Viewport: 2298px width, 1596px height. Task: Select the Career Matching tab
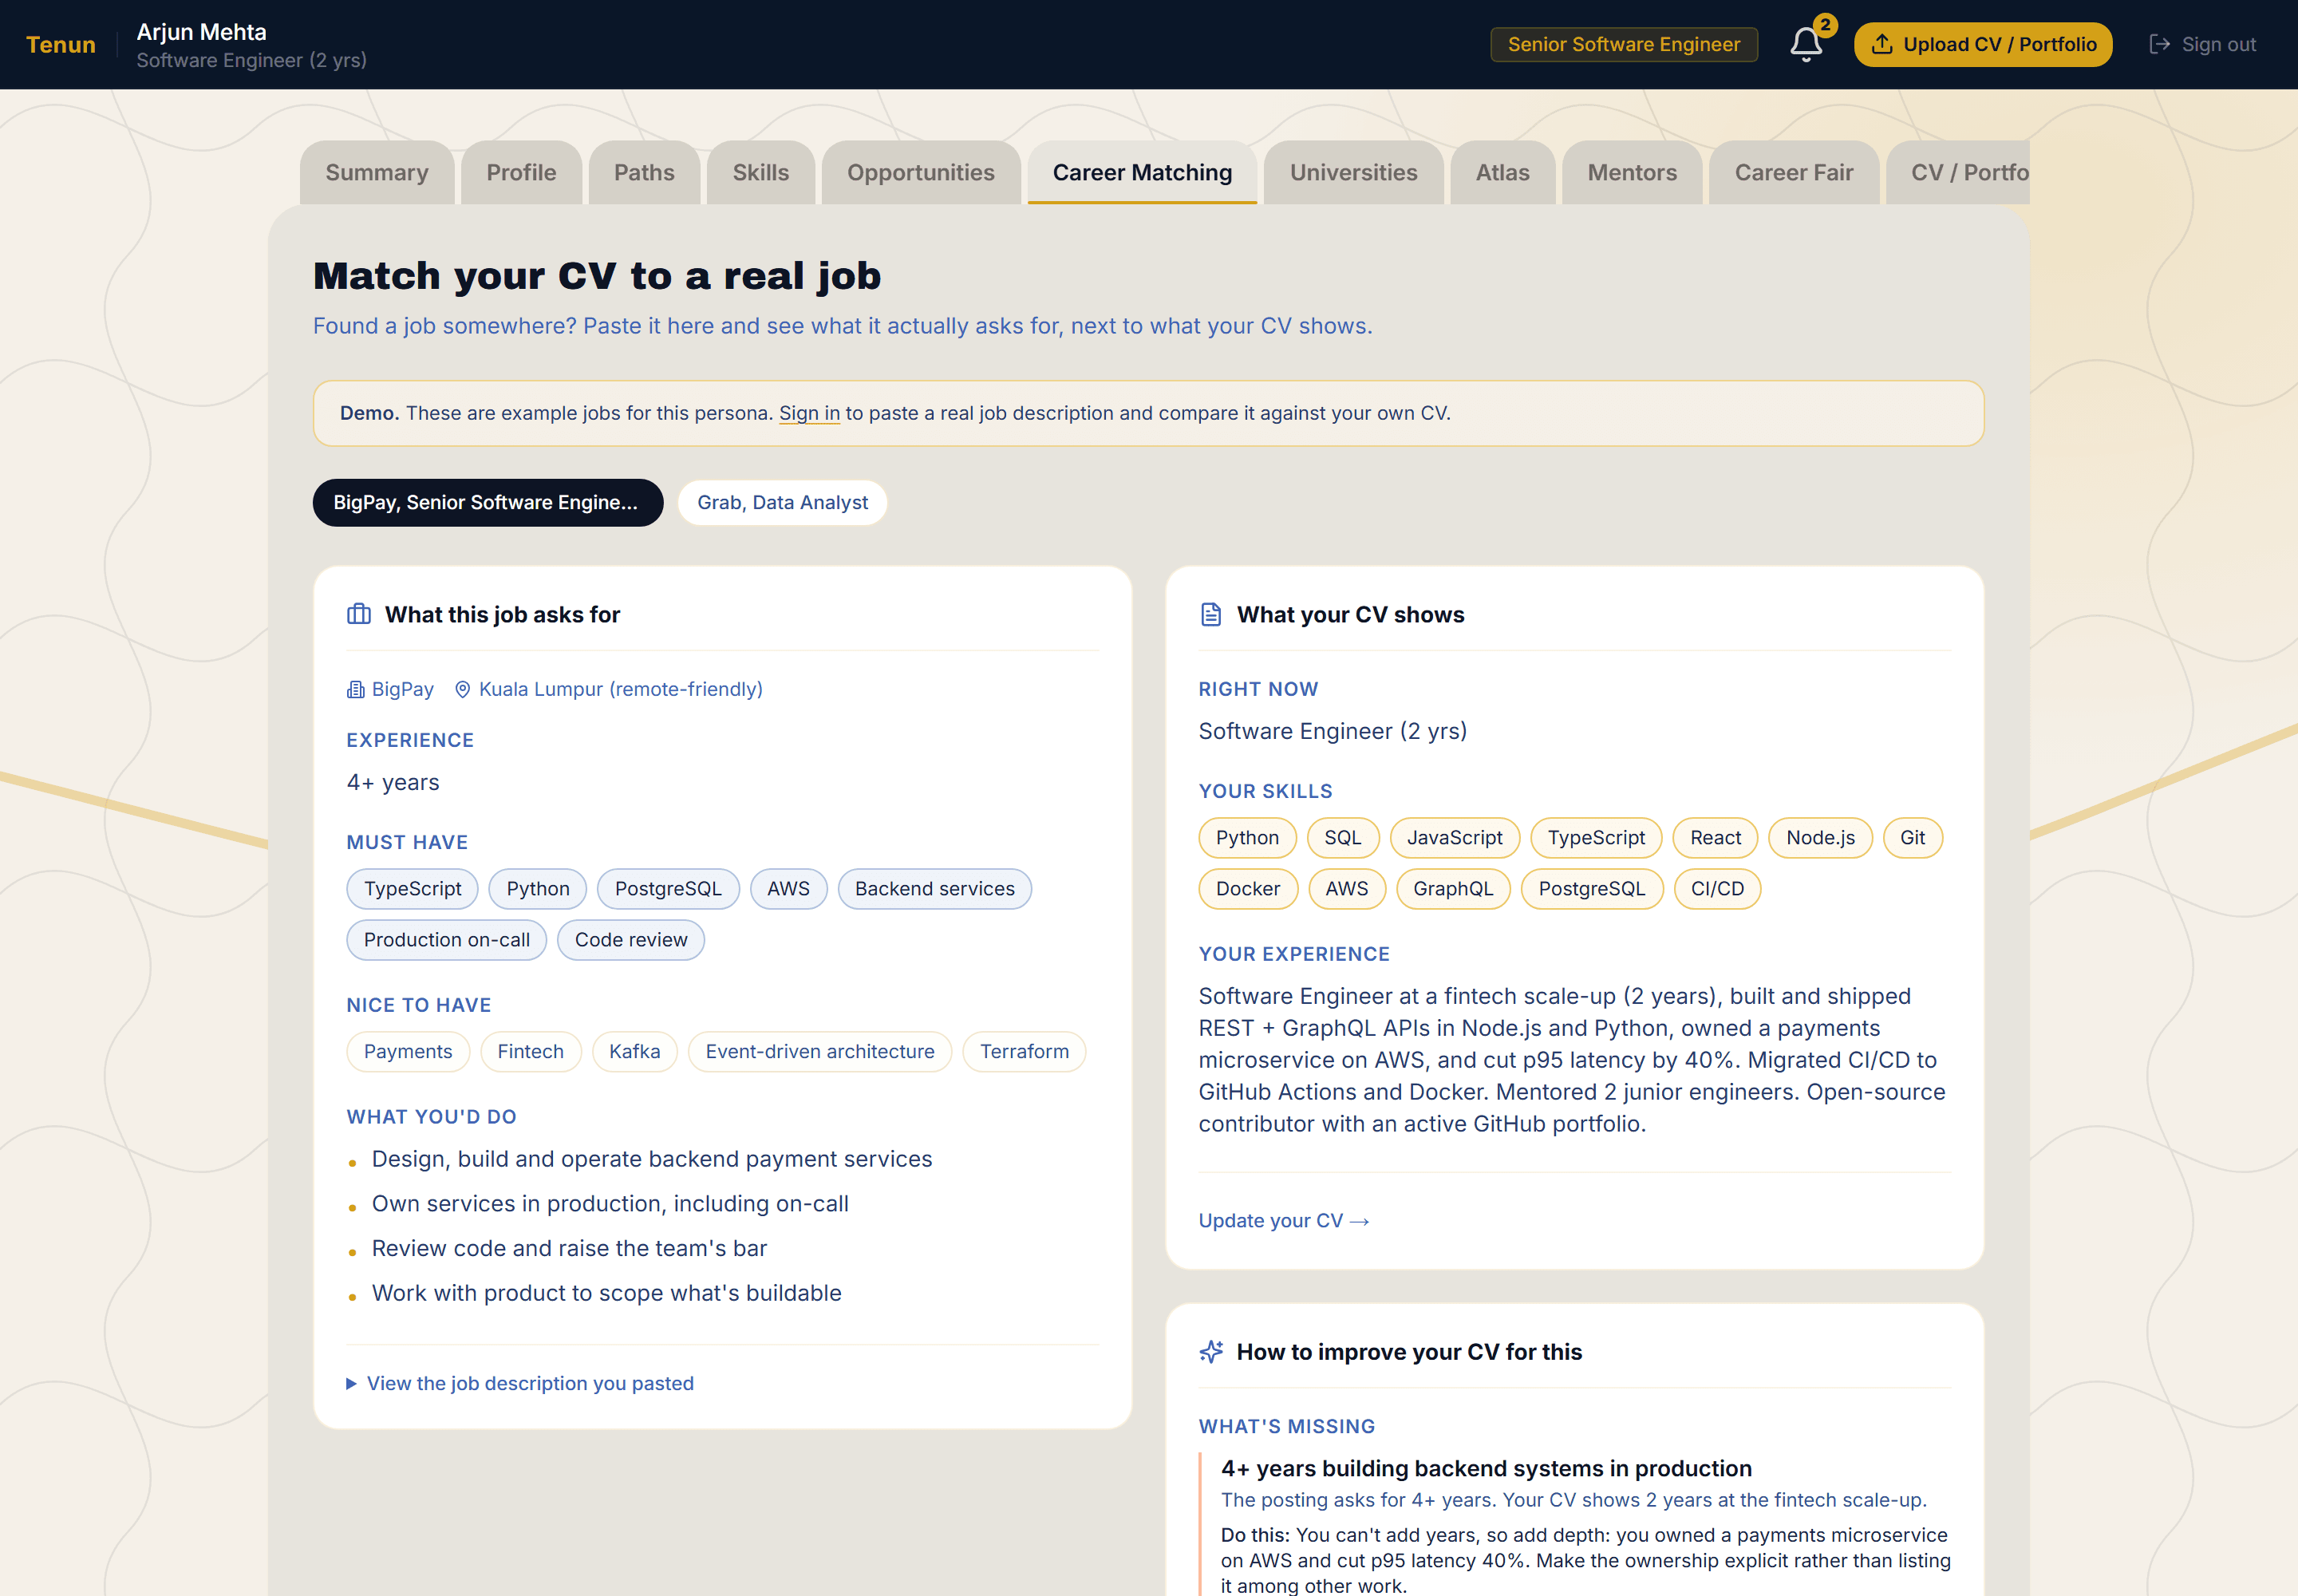point(1142,172)
